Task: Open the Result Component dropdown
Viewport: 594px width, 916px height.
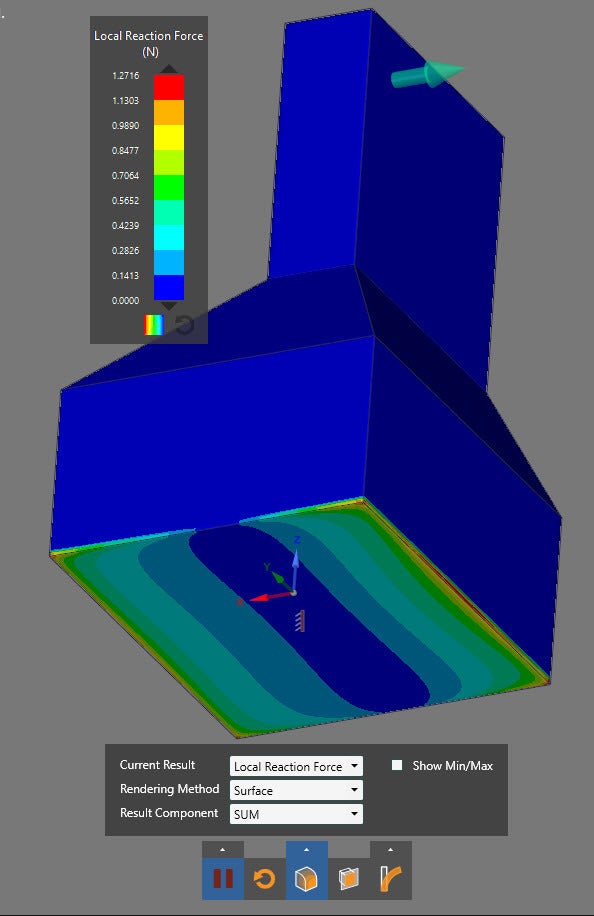Action: pyautogui.click(x=296, y=814)
